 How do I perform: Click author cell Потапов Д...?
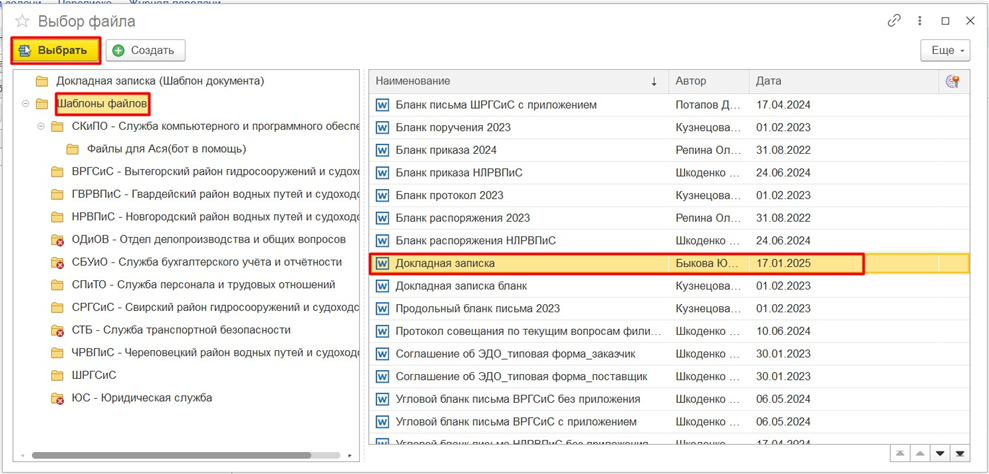pyautogui.click(x=706, y=105)
